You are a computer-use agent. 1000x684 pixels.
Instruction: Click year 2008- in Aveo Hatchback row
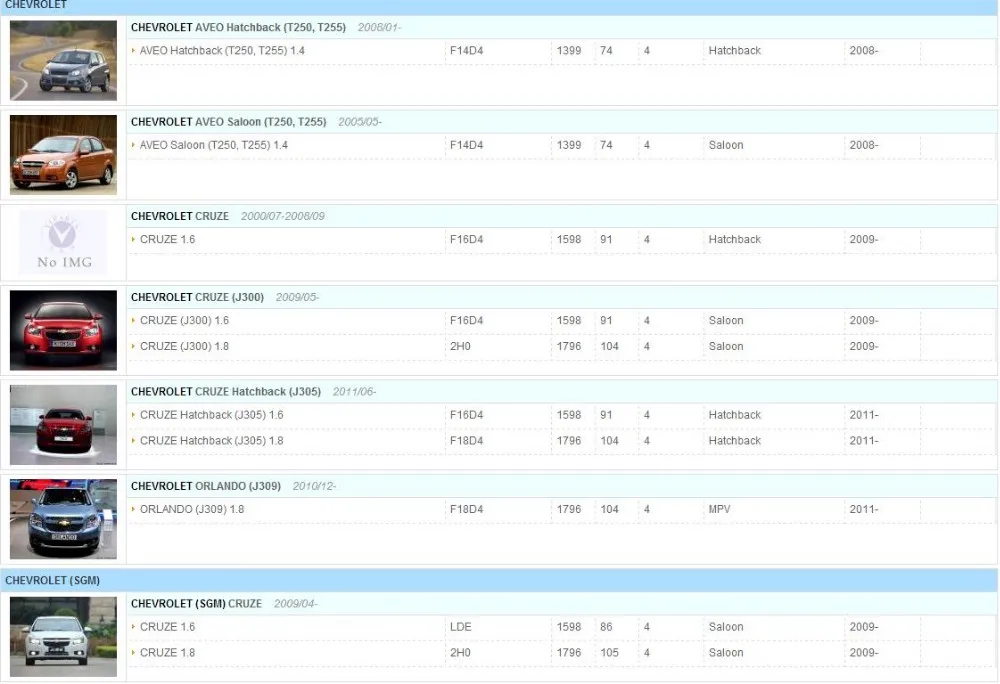pos(864,50)
